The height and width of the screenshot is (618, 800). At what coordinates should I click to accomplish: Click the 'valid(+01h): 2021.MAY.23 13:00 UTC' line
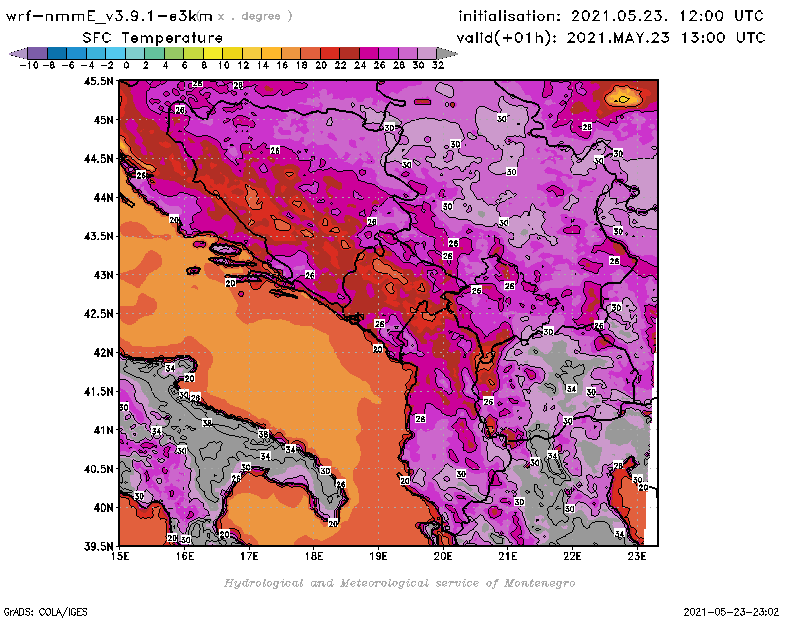[611, 37]
